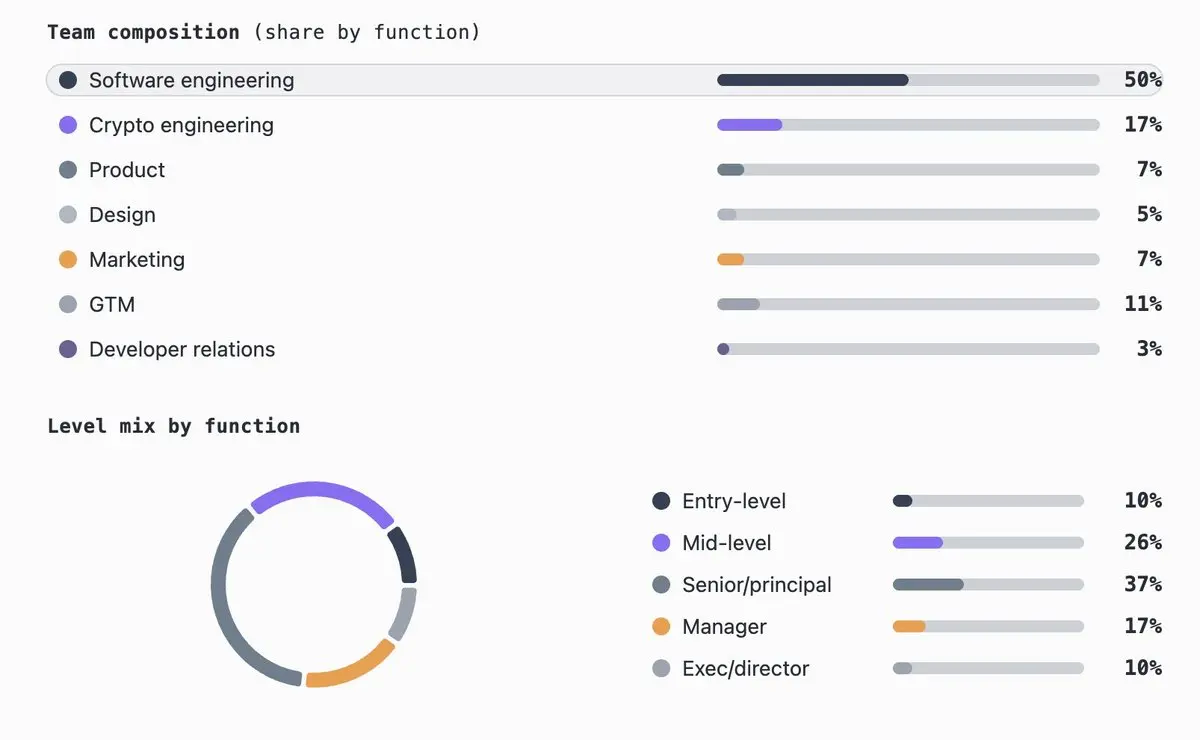Click the GTM share bar

tap(908, 304)
